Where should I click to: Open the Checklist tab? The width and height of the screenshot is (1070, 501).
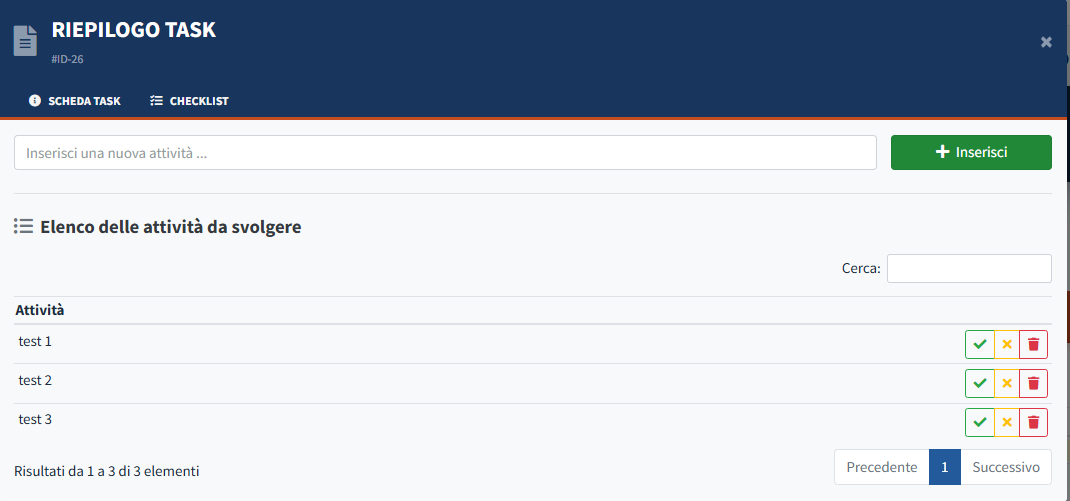(x=189, y=101)
